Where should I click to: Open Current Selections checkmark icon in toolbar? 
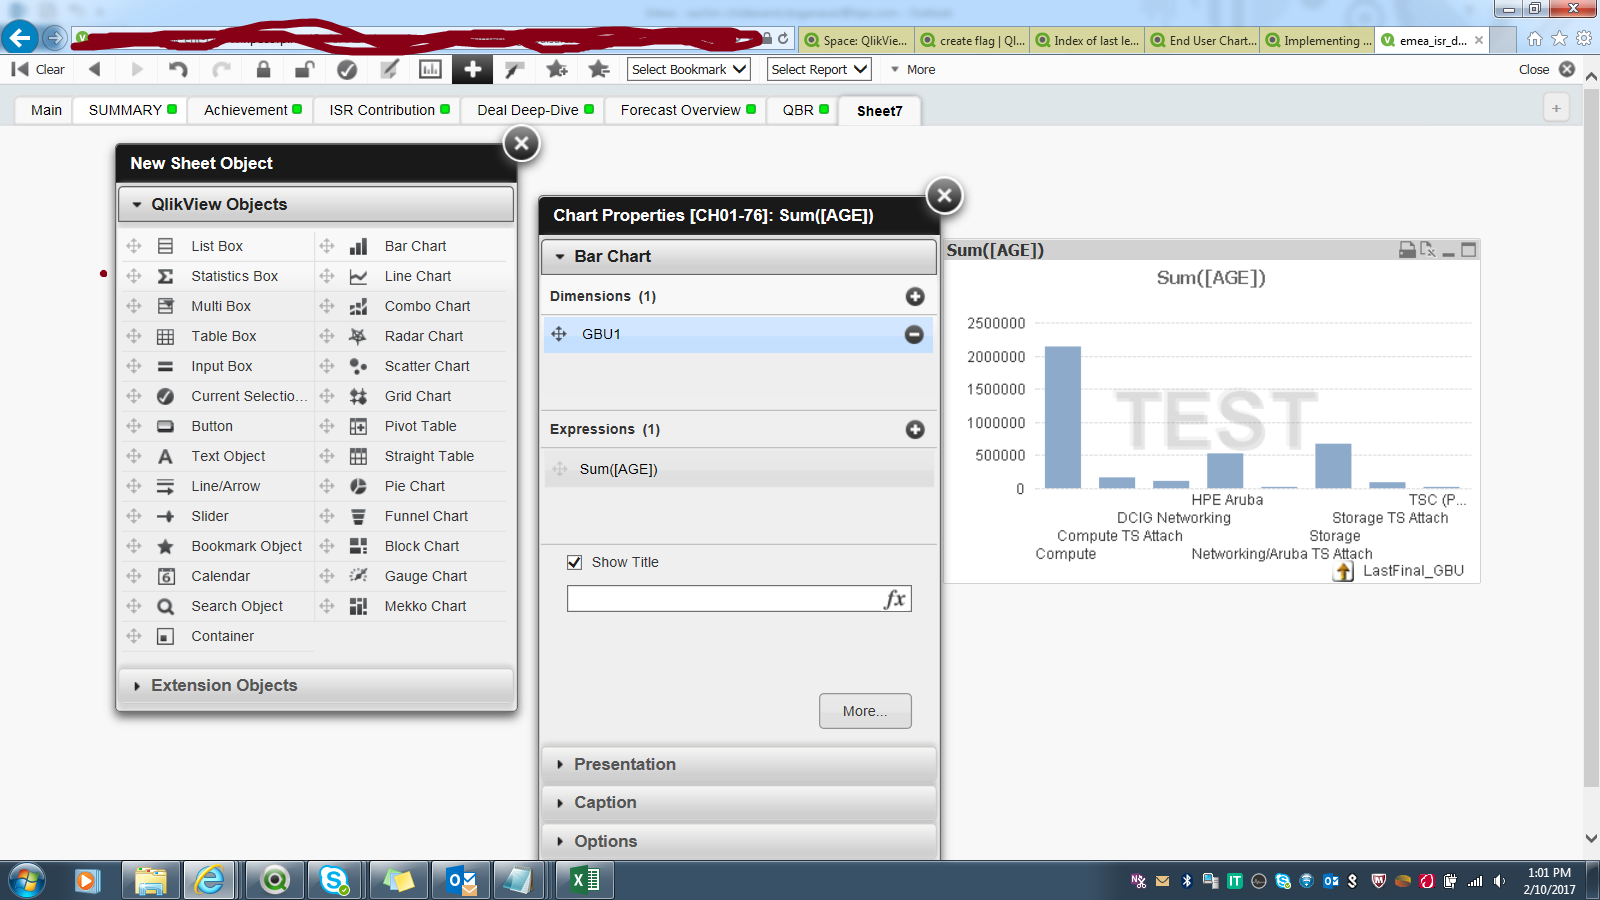click(x=347, y=69)
